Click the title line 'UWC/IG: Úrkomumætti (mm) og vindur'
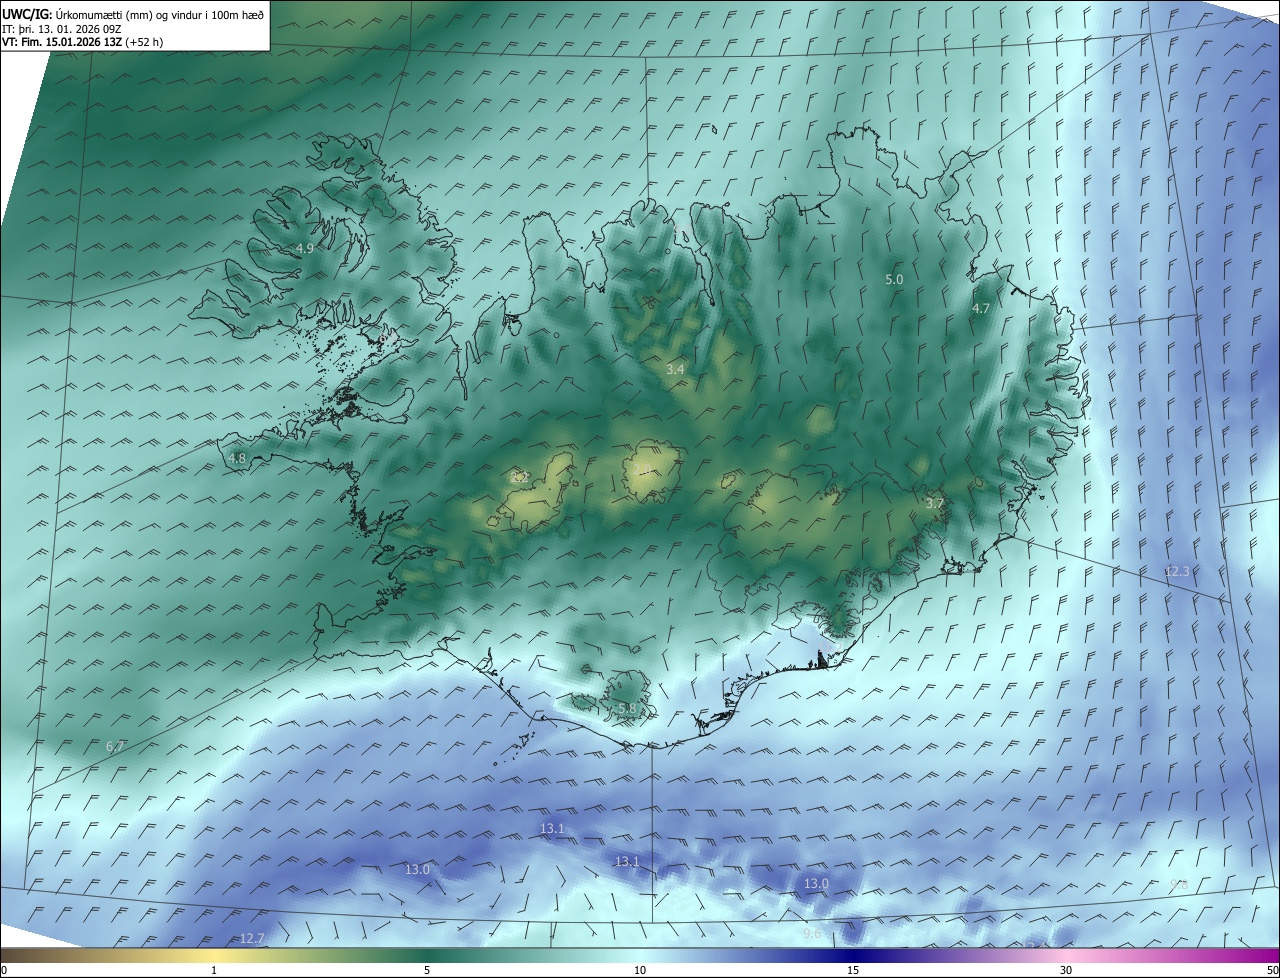 pos(133,14)
